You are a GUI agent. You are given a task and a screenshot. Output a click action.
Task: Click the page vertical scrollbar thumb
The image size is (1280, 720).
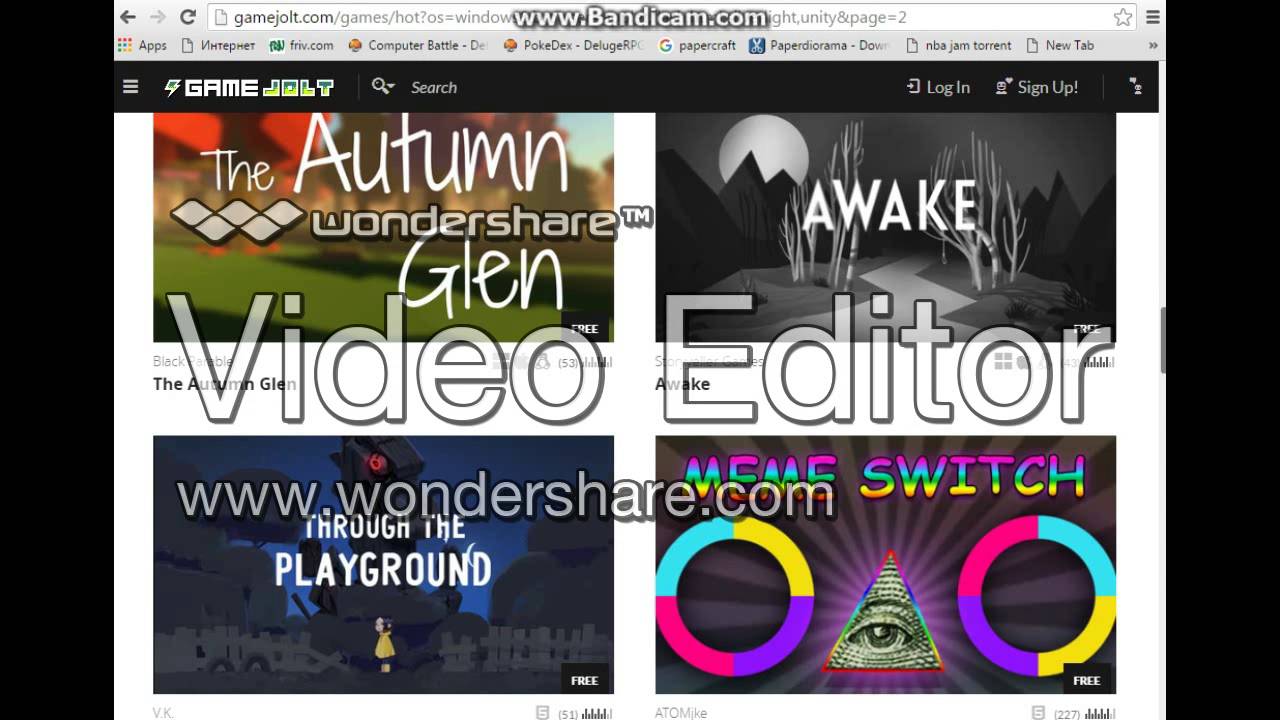[1162, 341]
